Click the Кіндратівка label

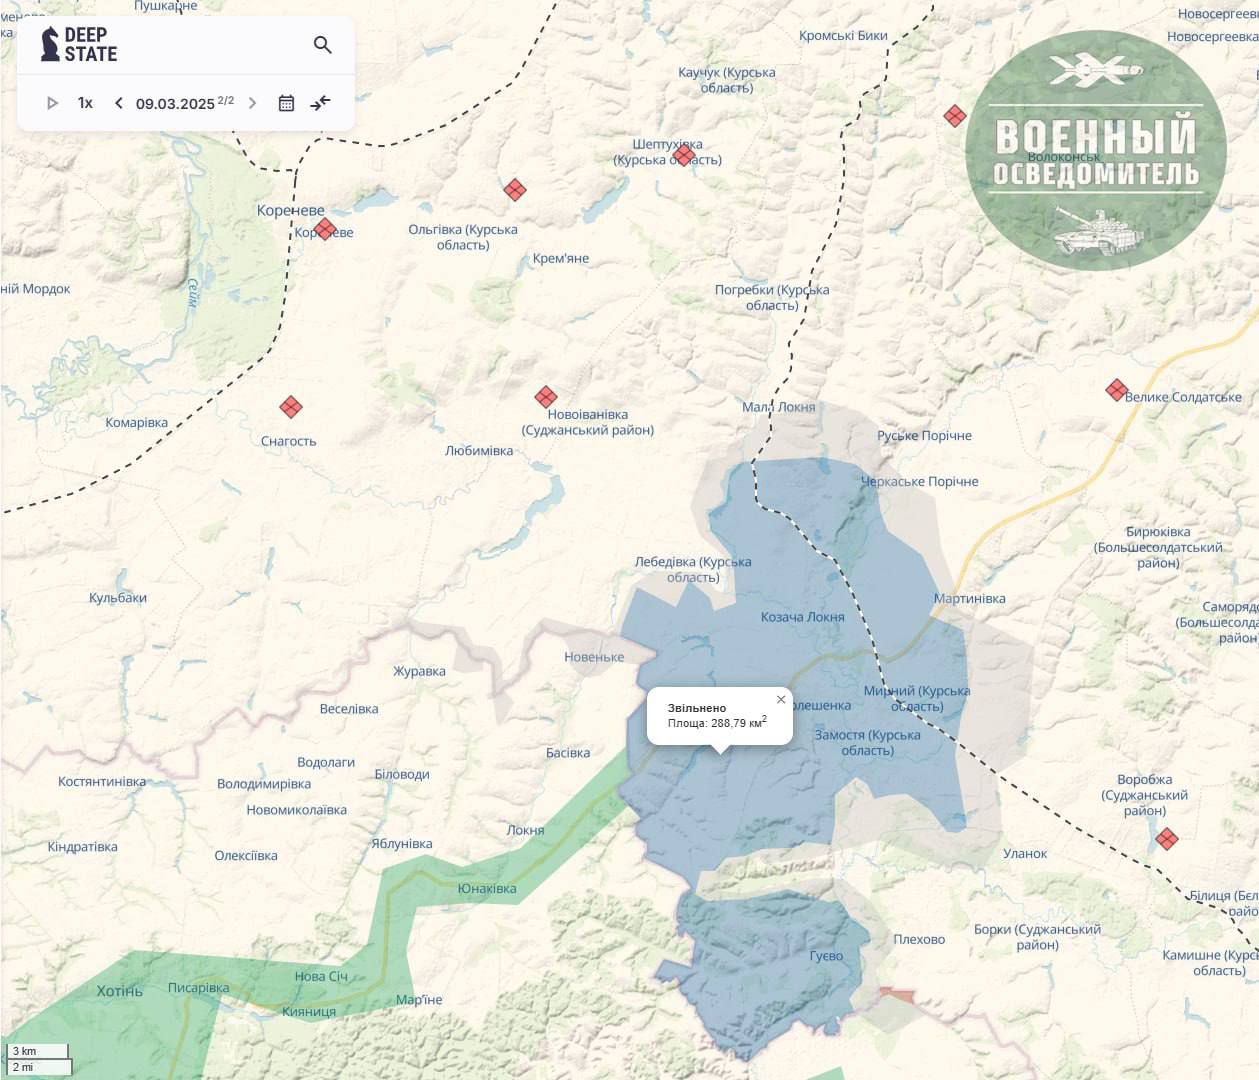(82, 846)
